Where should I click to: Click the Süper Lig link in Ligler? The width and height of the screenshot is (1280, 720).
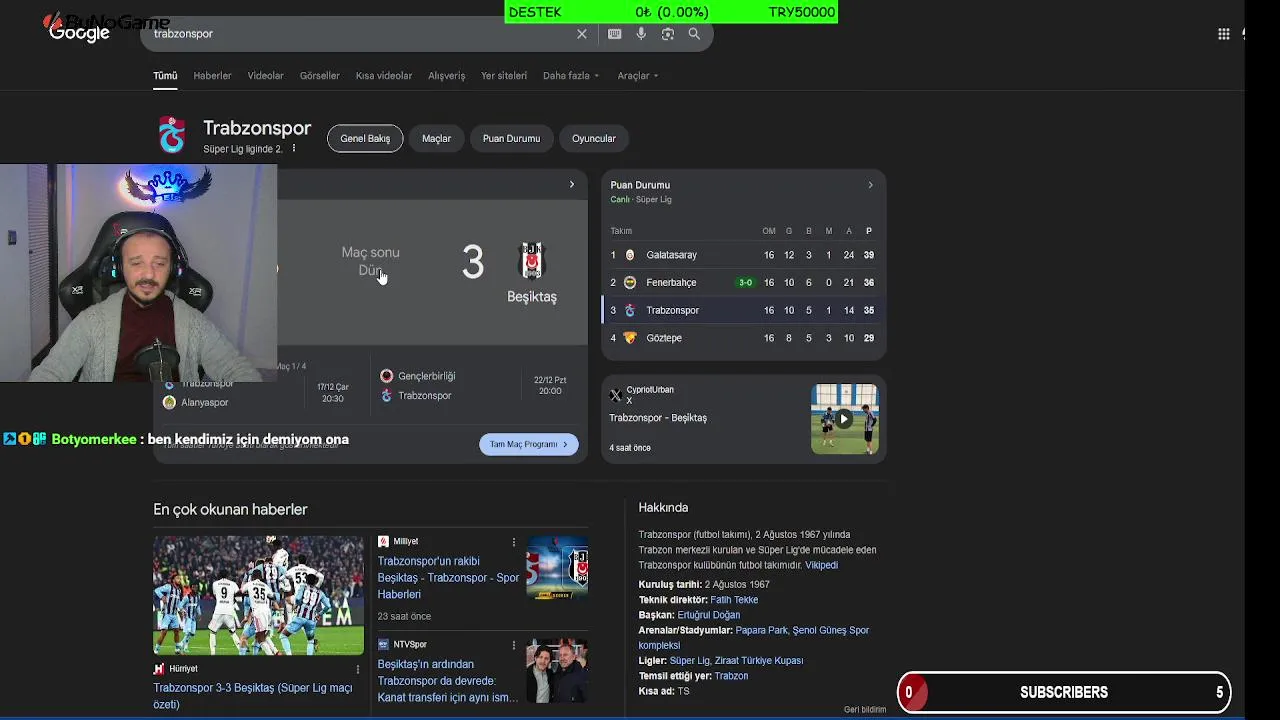coord(689,661)
